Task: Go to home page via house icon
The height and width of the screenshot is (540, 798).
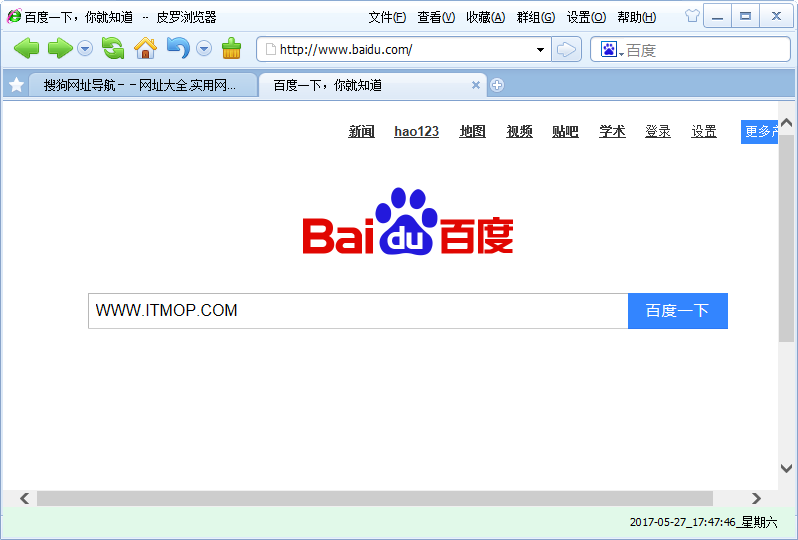Action: (146, 49)
